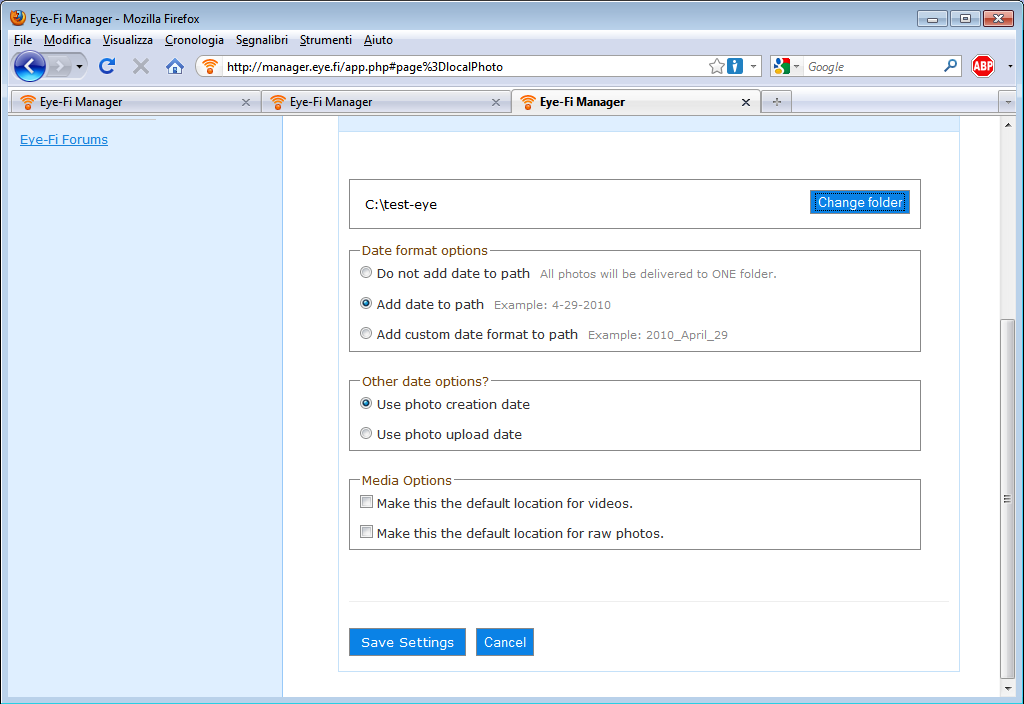Reload the current page

(x=107, y=66)
